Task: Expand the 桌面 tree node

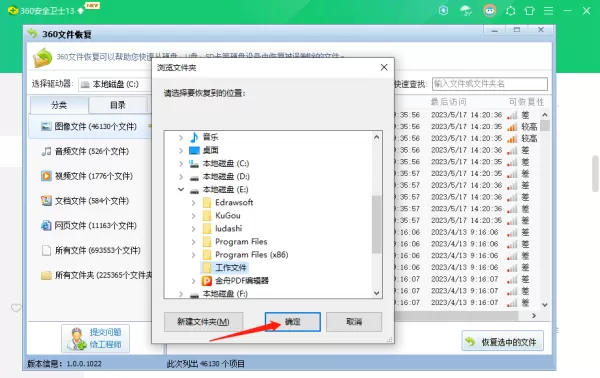Action: 181,150
